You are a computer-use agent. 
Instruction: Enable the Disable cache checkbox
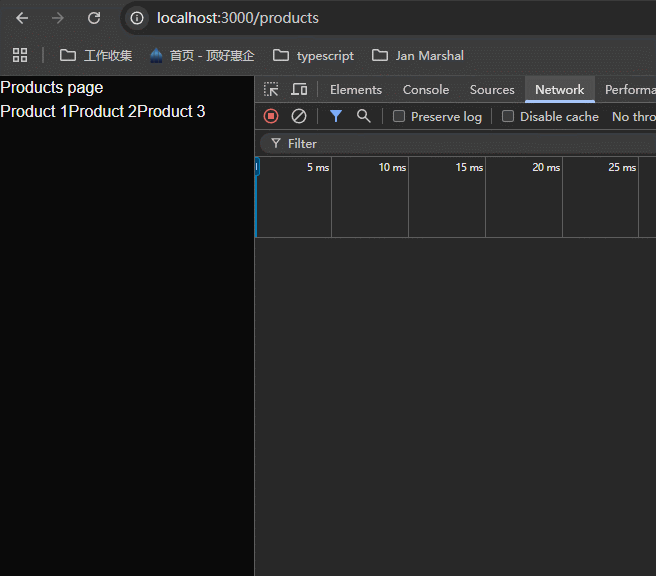508,116
